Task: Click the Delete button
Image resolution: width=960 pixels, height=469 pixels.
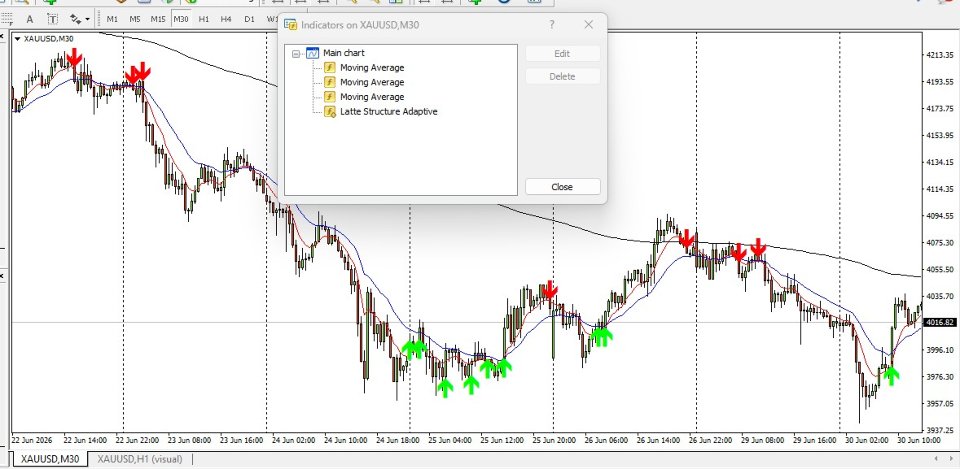Action: [x=562, y=77]
